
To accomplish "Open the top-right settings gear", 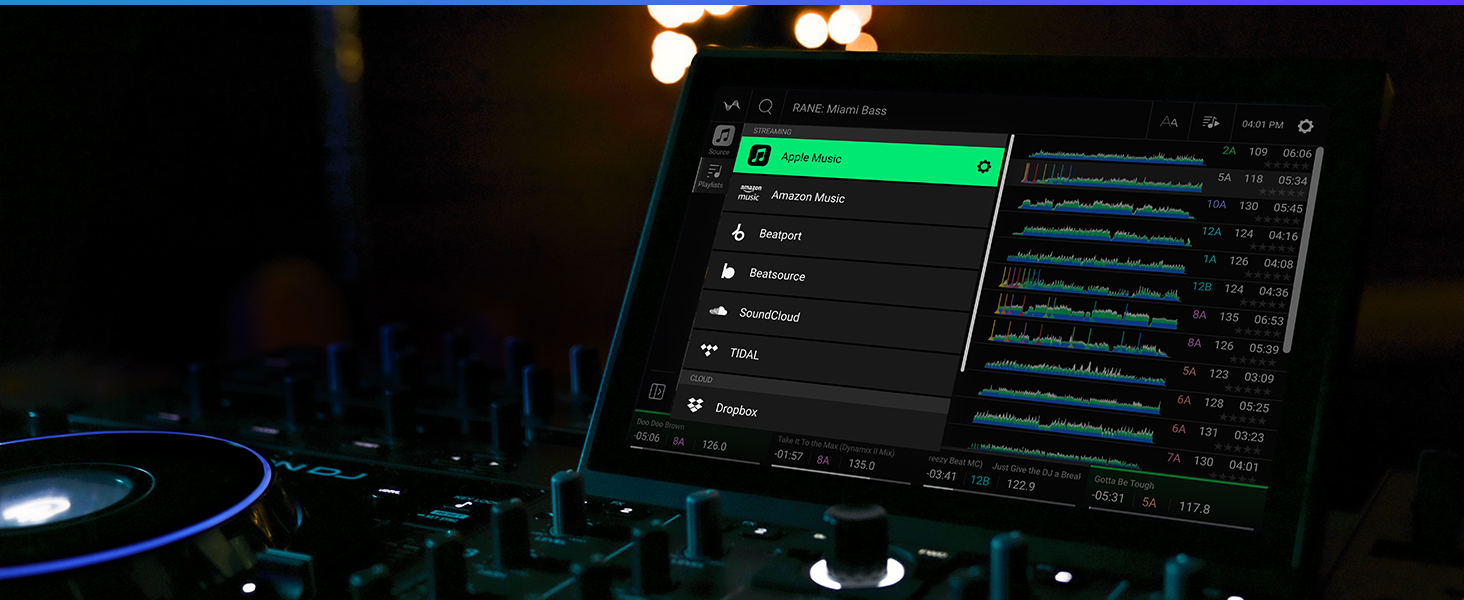I will (1305, 126).
